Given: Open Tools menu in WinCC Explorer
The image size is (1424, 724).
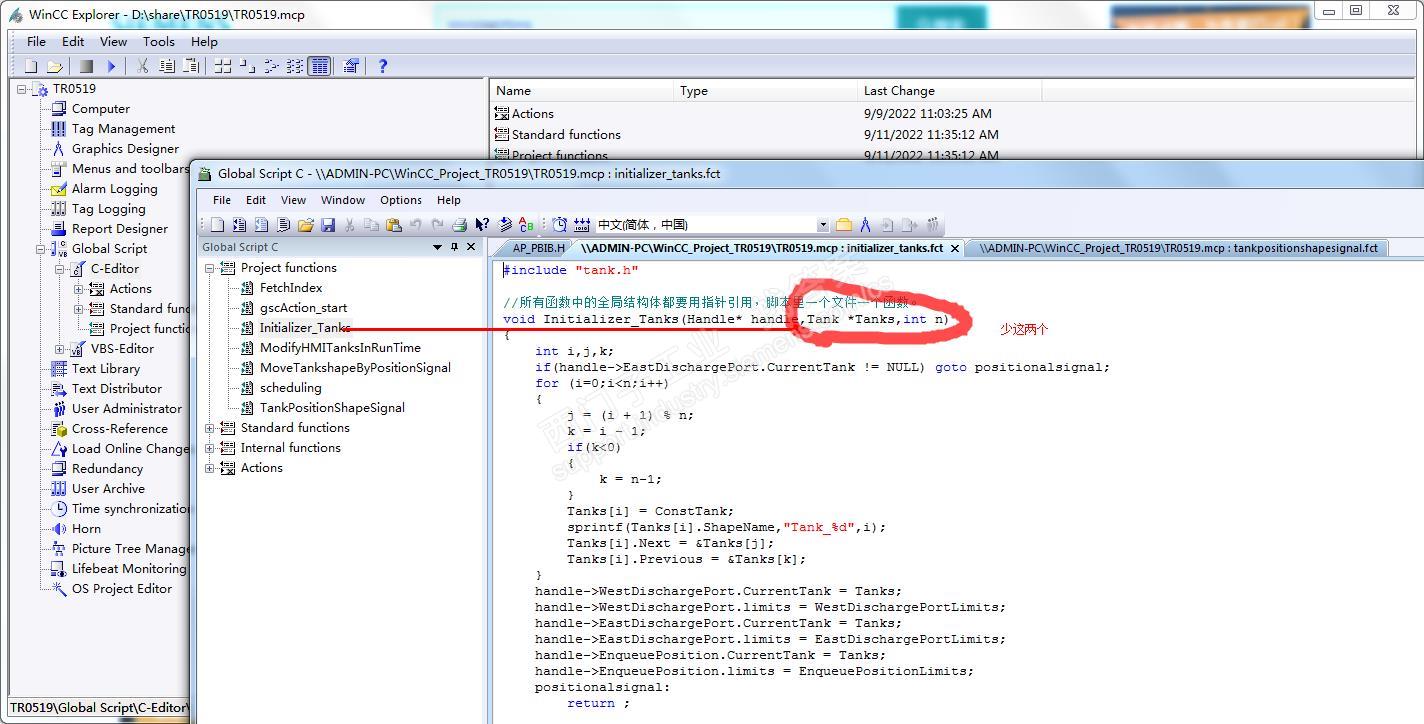Looking at the screenshot, I should [x=159, y=42].
